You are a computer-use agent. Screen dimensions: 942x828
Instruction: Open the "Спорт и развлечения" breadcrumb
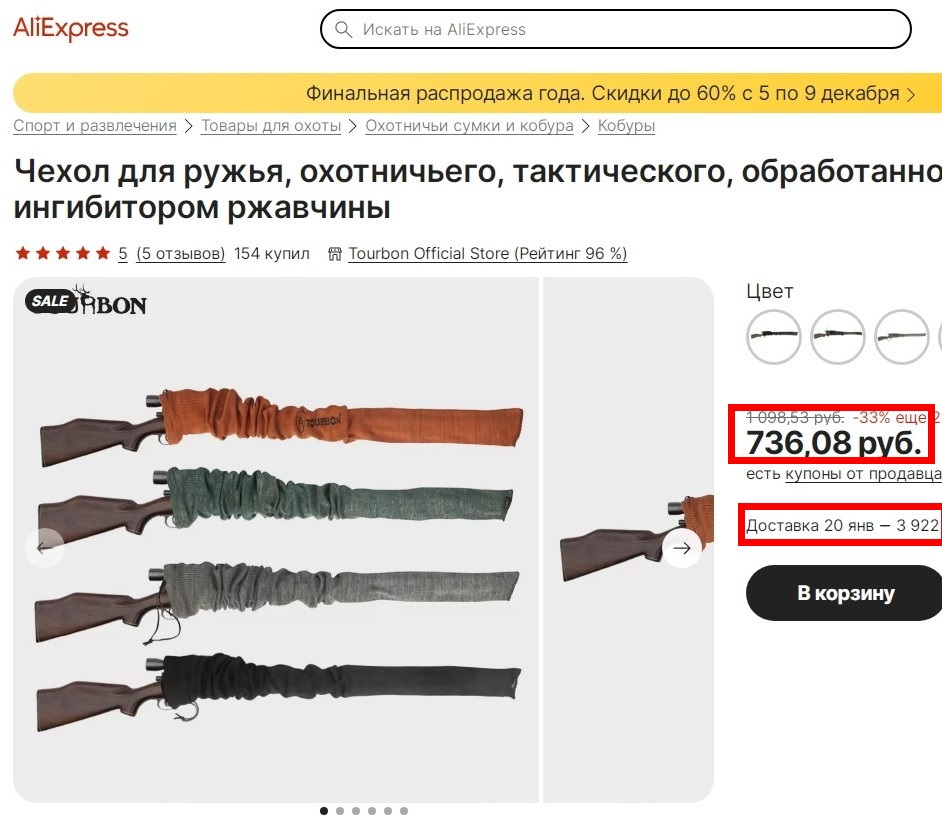click(94, 126)
